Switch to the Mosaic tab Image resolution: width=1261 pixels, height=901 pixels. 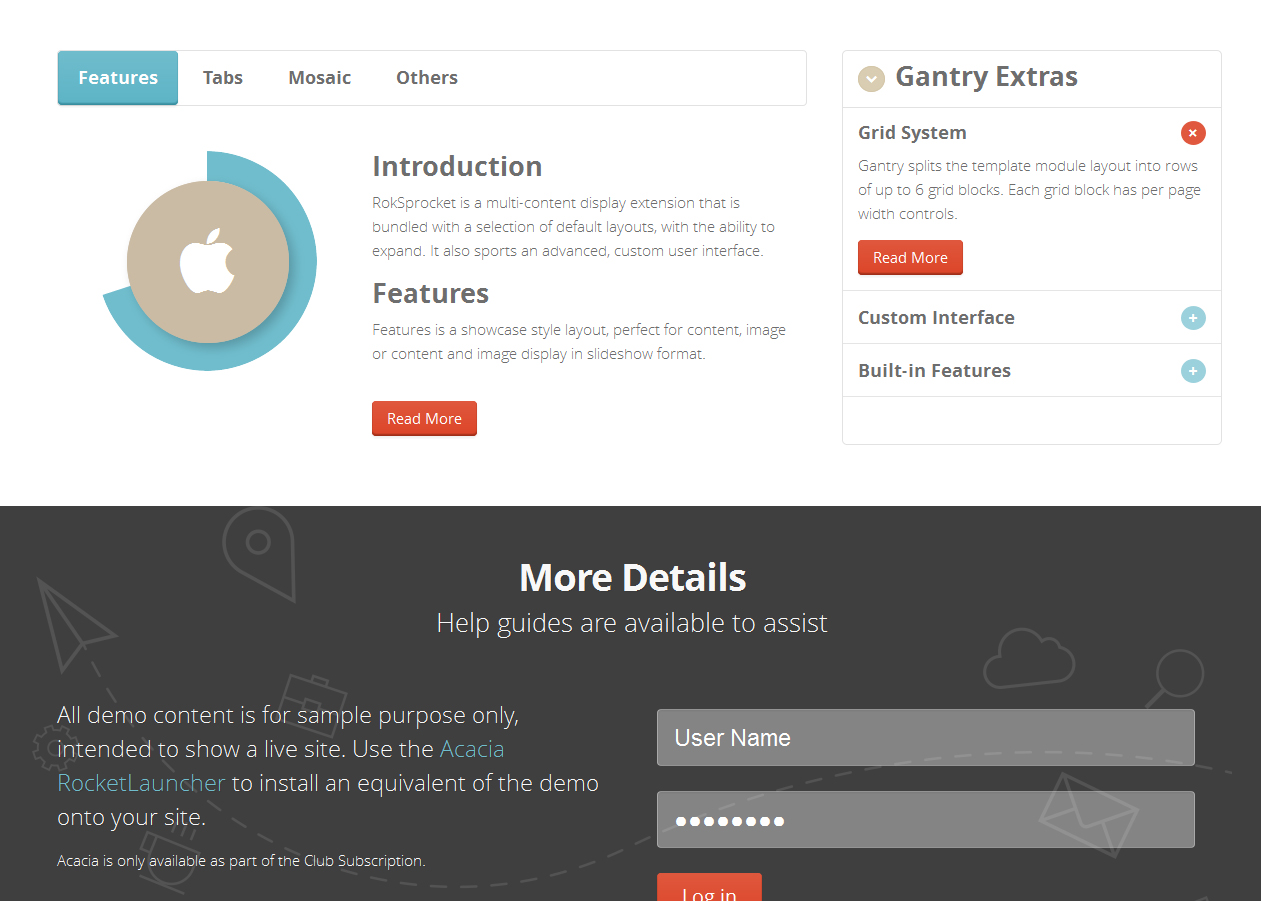coord(319,78)
